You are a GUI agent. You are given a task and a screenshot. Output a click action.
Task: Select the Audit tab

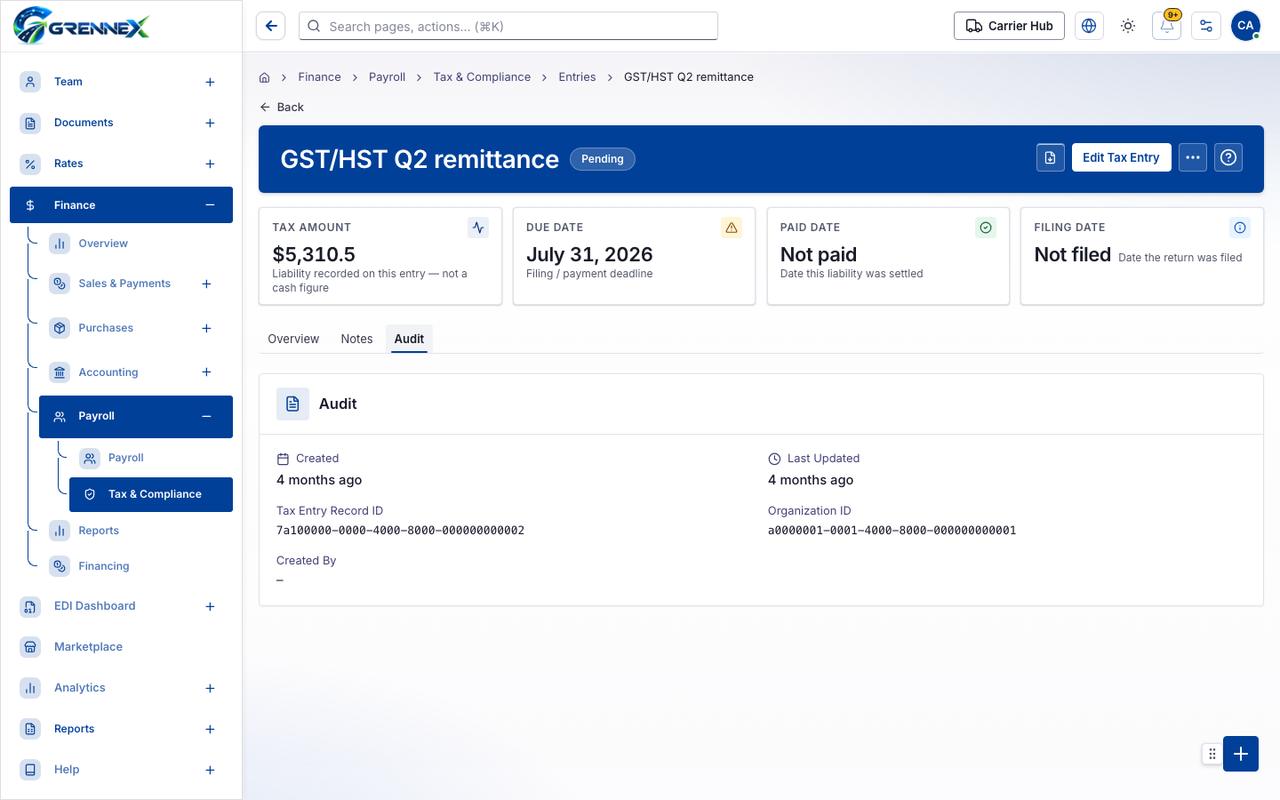[409, 339]
